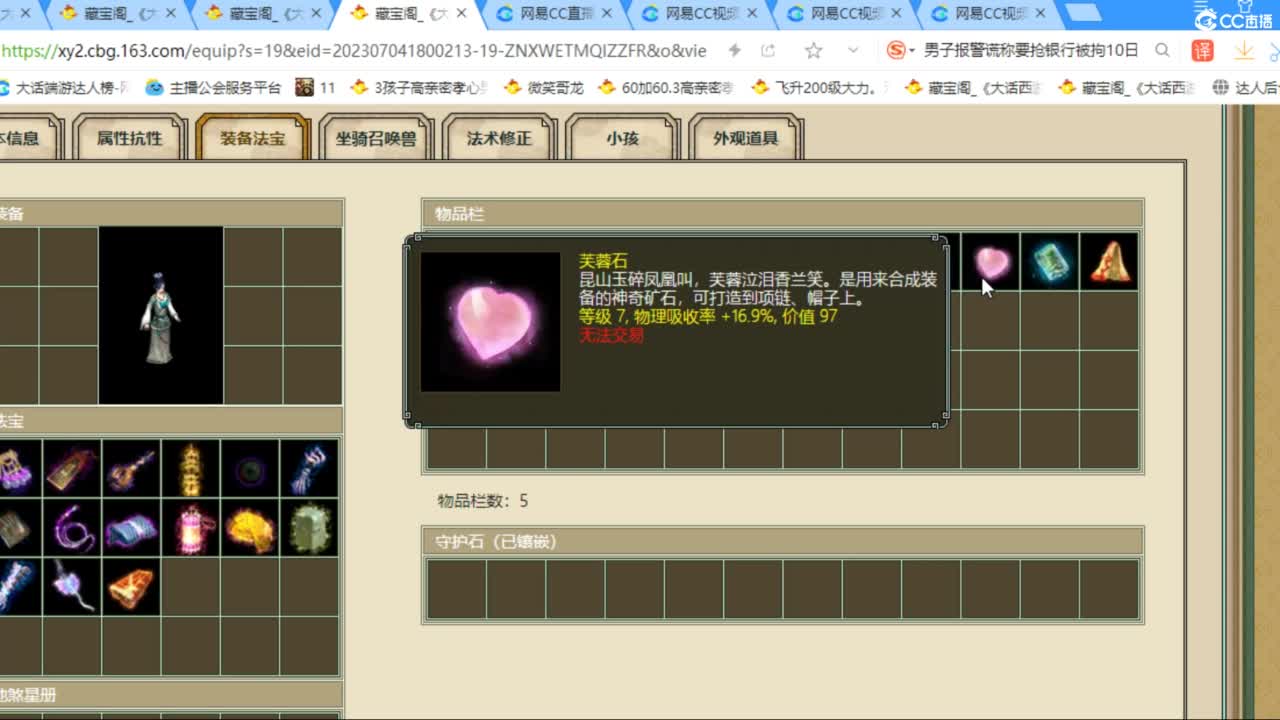Image resolution: width=1280 pixels, height=720 pixels.
Task: Click the red 无法交易 text
Action: (x=611, y=335)
